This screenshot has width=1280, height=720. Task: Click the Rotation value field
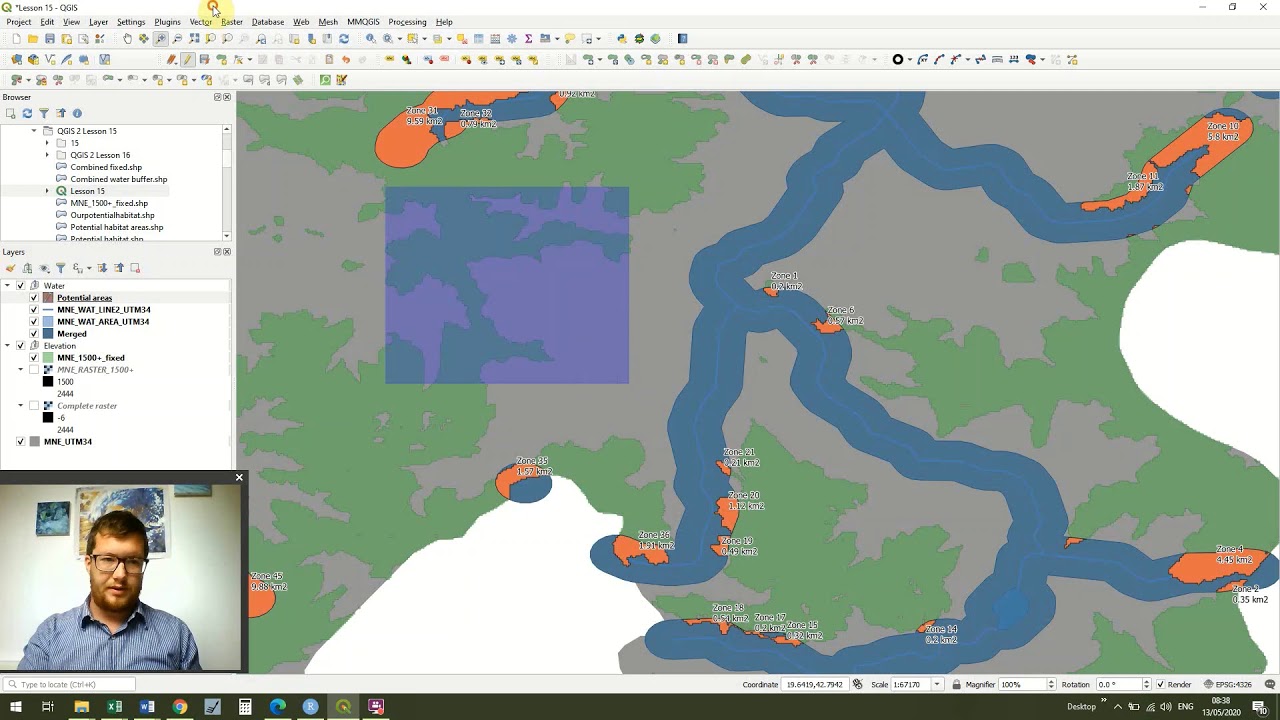coord(1120,685)
